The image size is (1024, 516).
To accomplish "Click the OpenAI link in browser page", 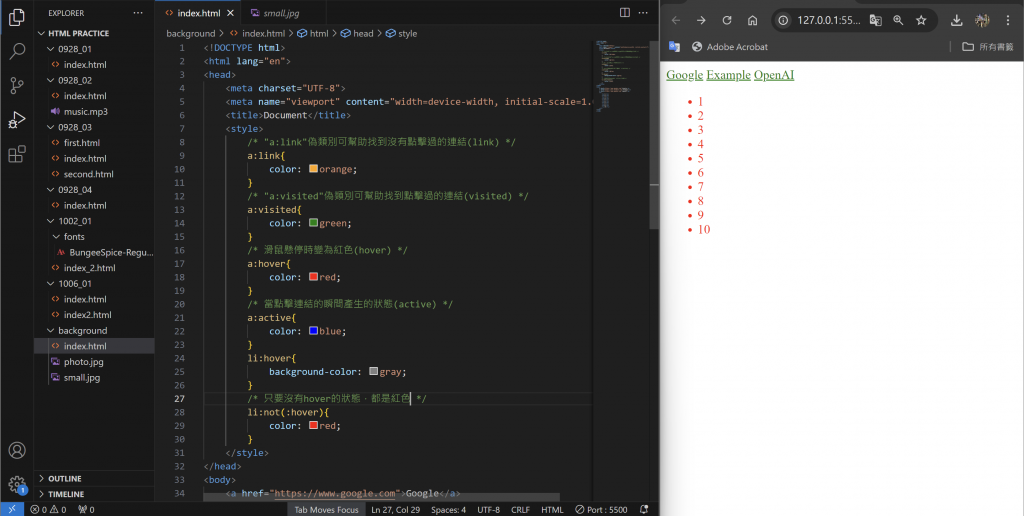I will point(774,75).
